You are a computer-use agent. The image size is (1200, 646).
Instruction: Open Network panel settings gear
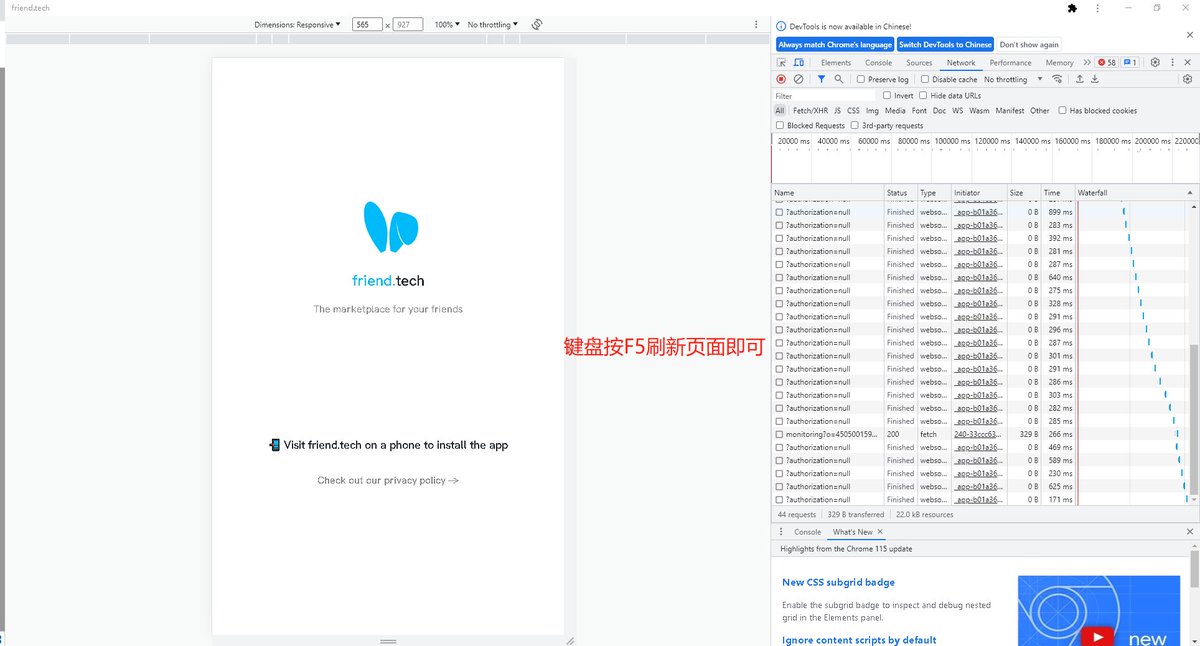click(x=1187, y=79)
